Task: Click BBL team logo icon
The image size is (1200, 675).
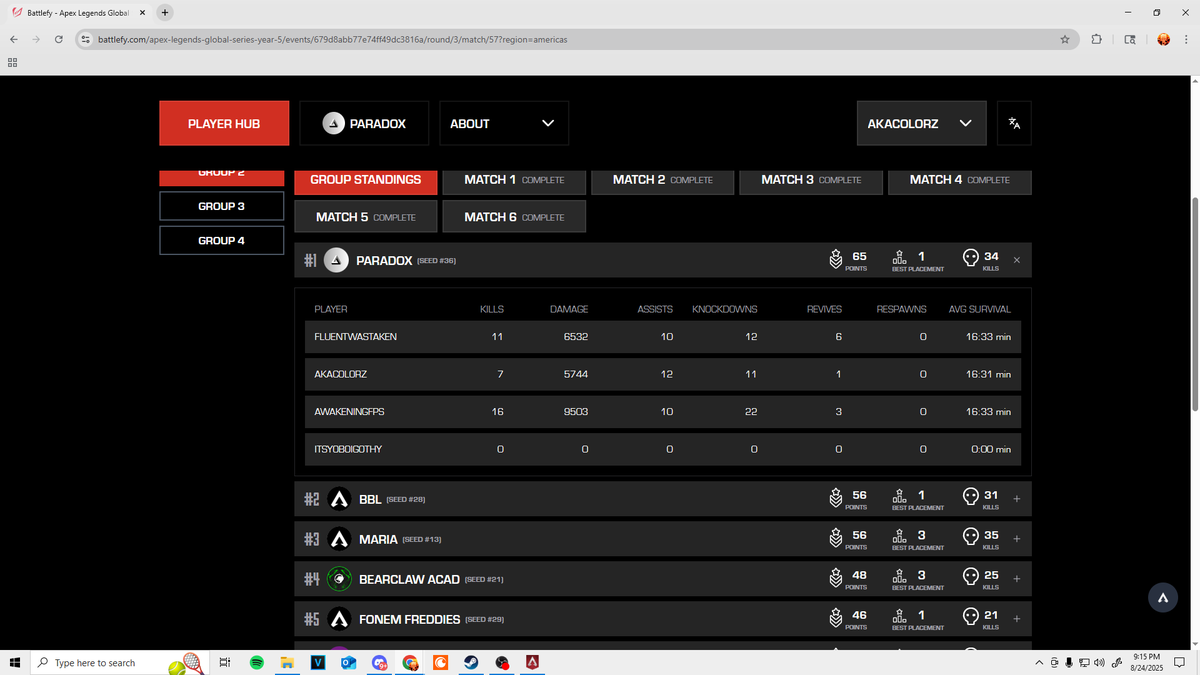Action: point(339,499)
